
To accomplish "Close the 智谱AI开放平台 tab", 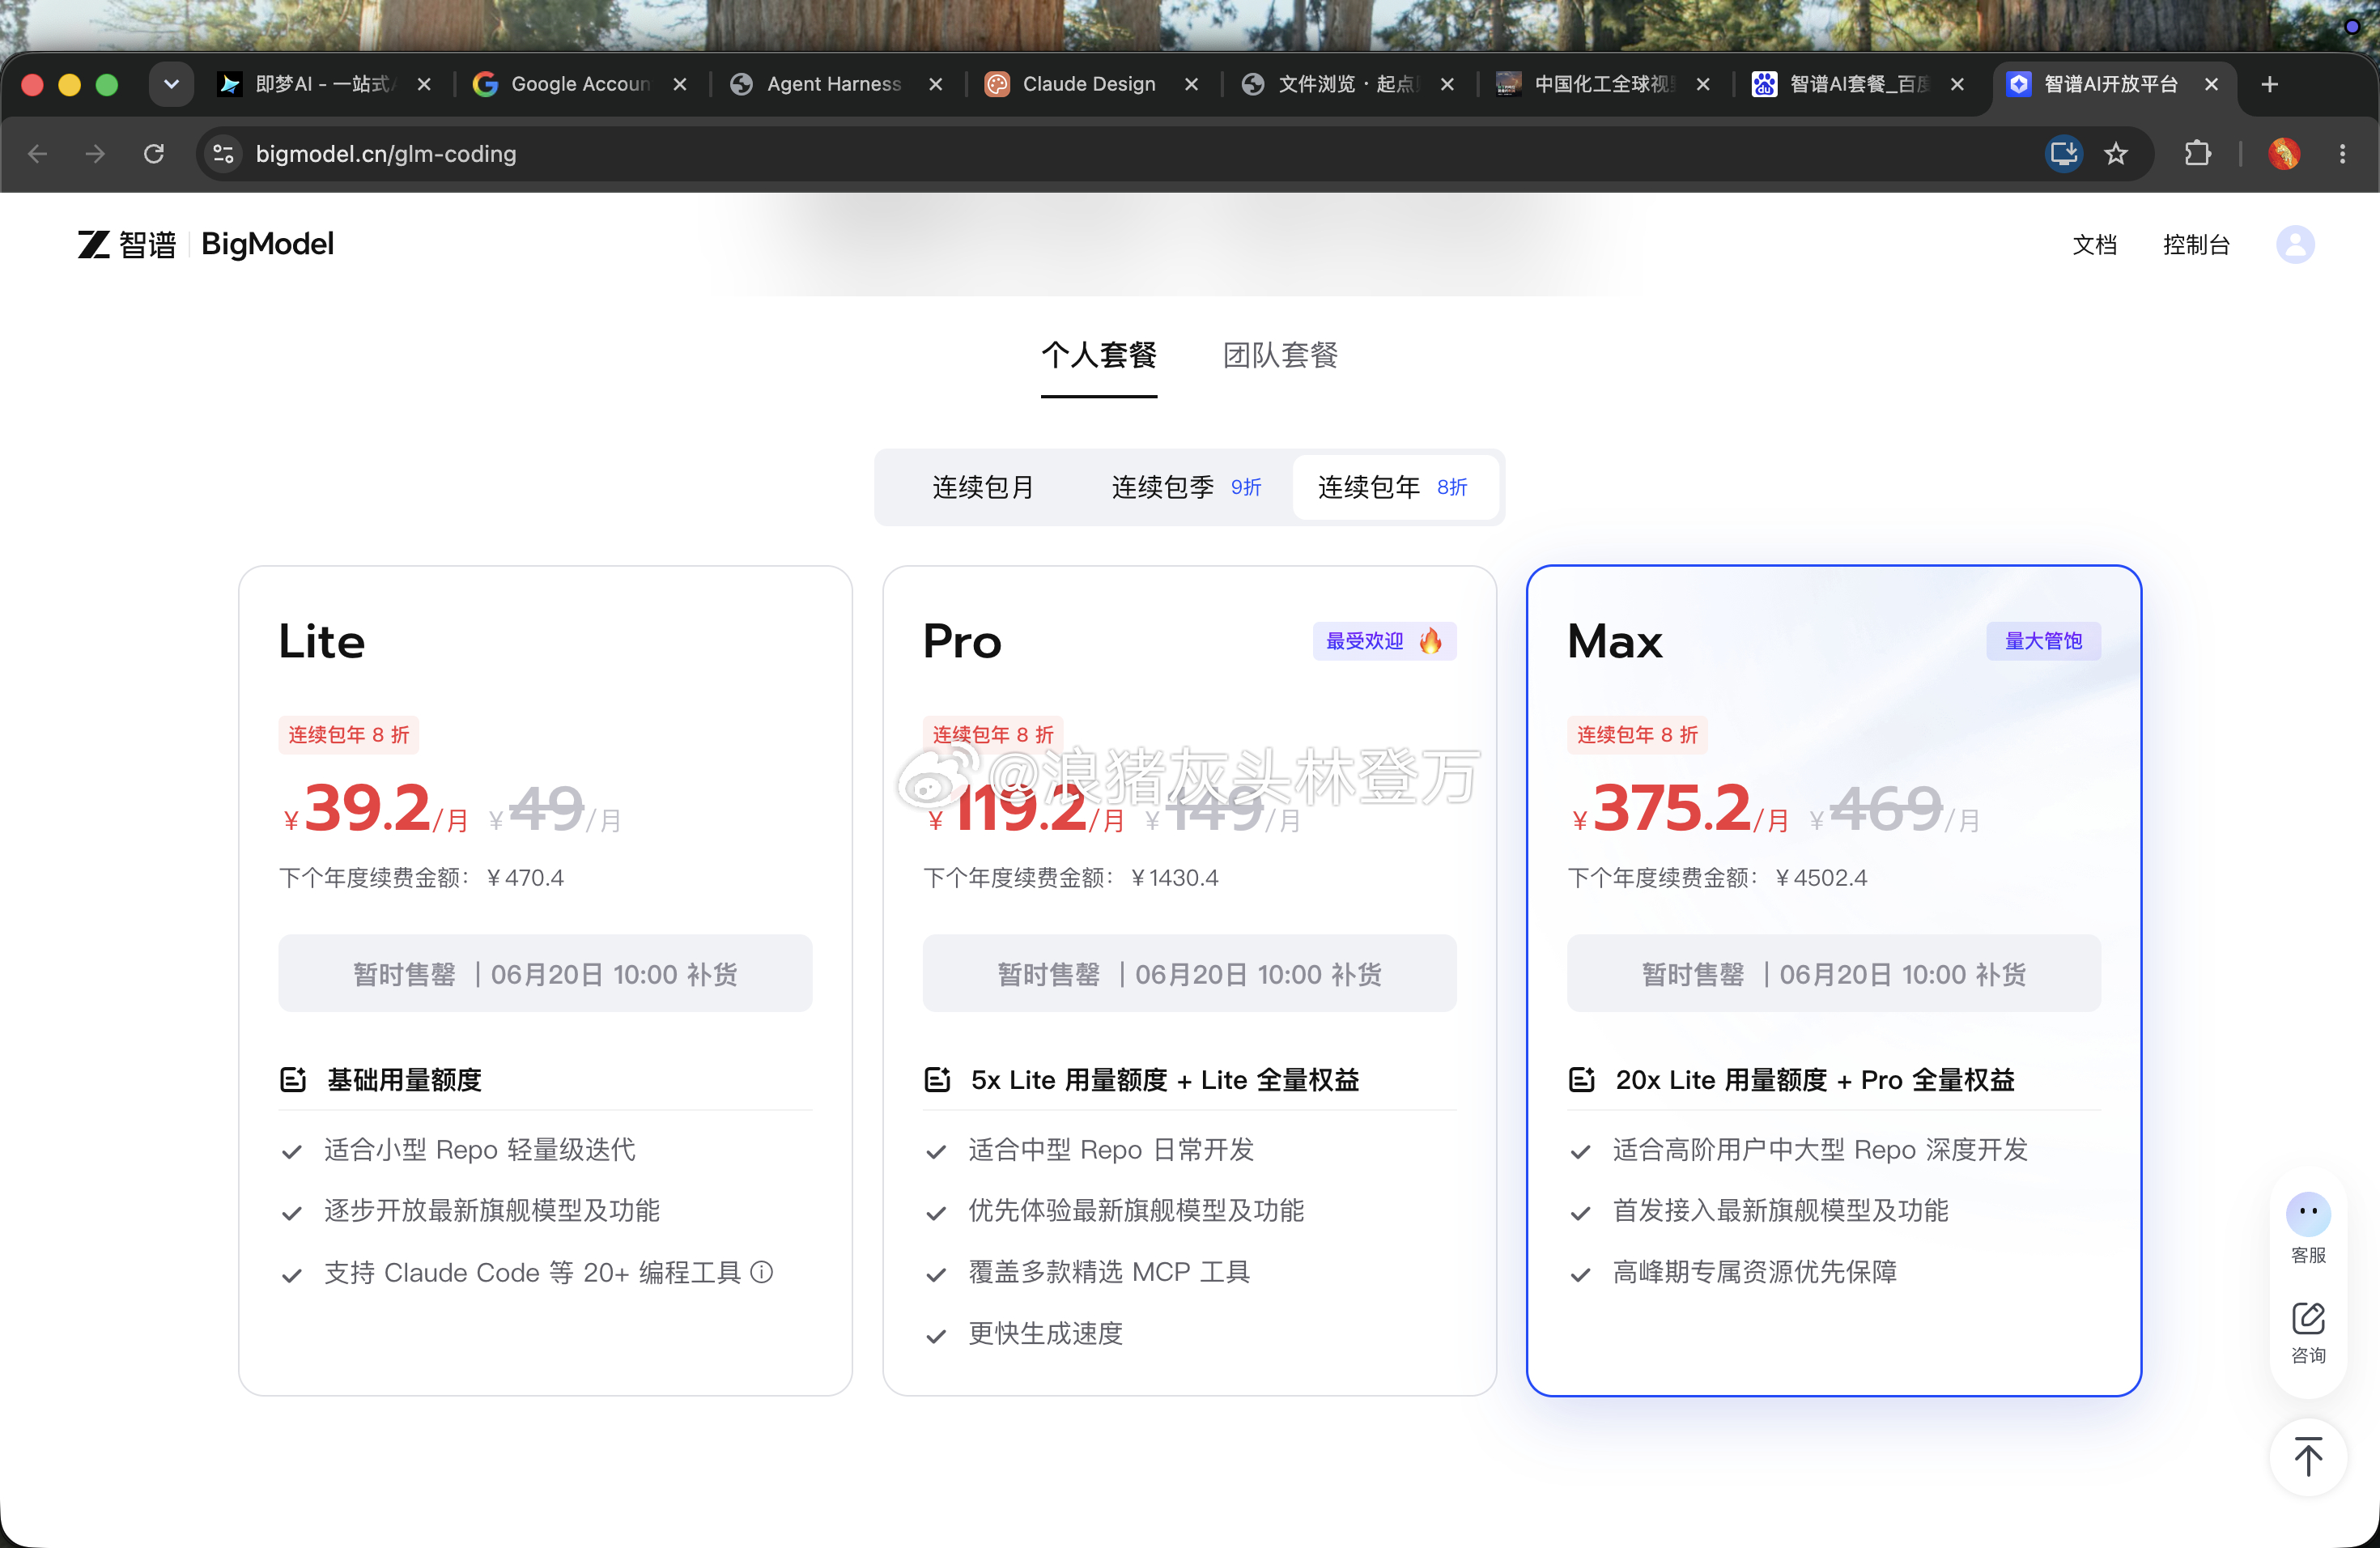I will (x=2212, y=84).
